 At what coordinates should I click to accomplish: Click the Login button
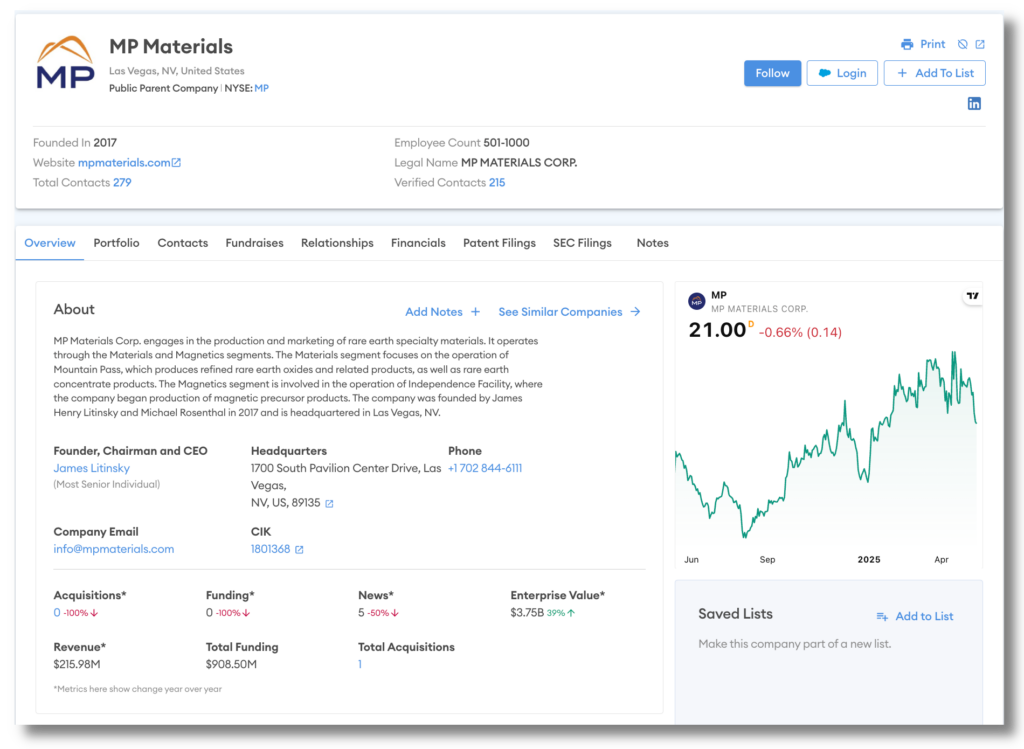click(842, 73)
